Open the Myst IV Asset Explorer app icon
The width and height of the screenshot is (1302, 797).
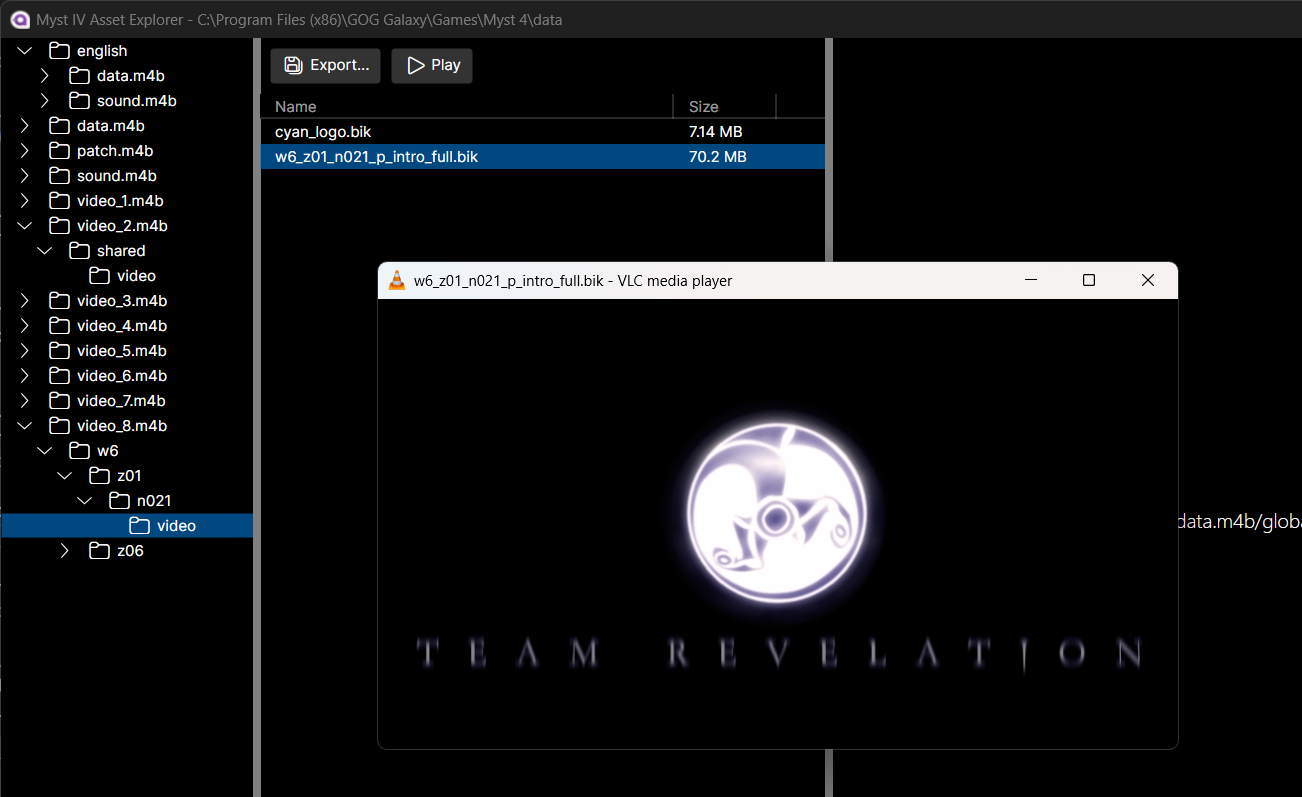coord(20,19)
